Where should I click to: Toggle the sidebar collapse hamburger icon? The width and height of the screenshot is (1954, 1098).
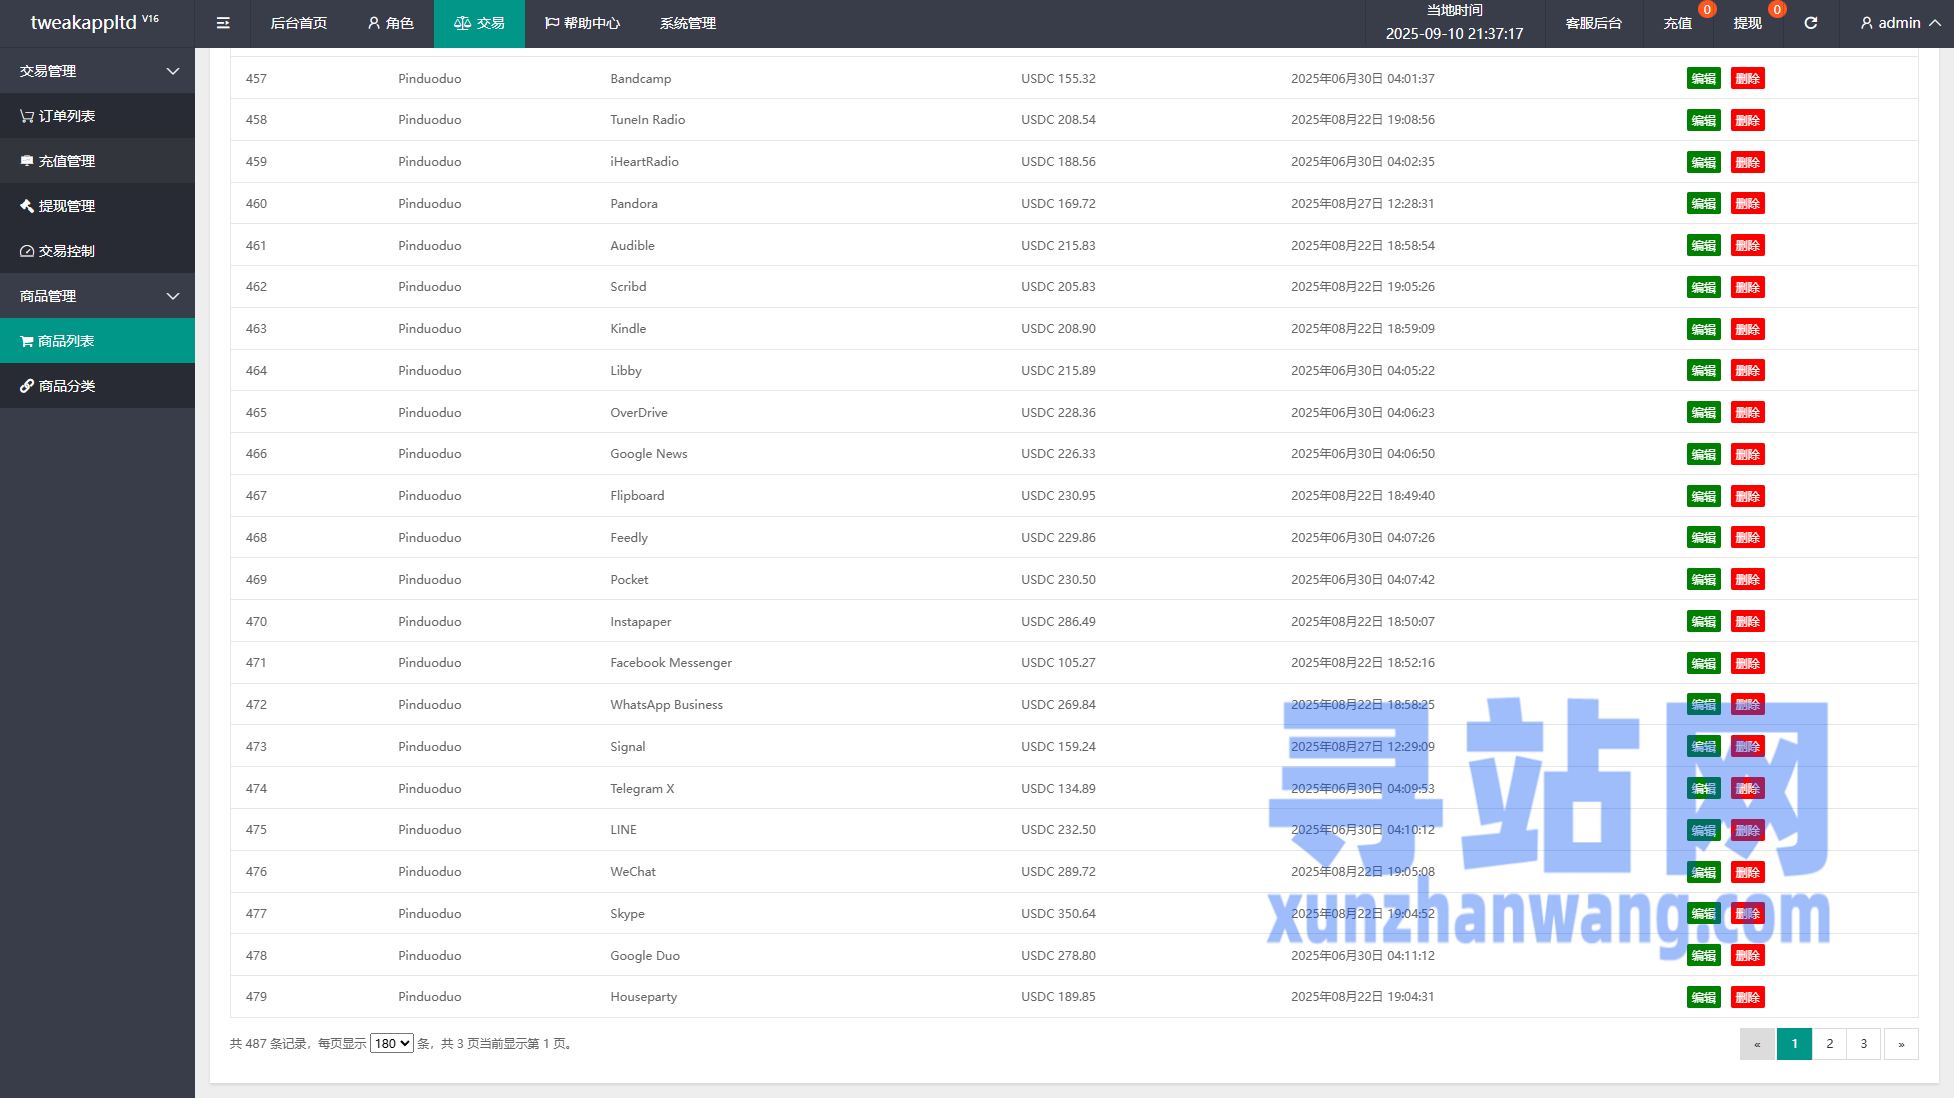223,23
